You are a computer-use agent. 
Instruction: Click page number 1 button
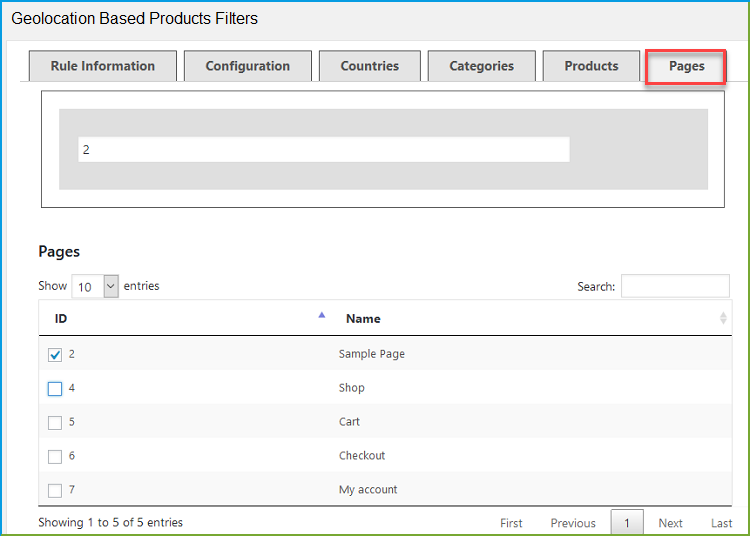[627, 523]
